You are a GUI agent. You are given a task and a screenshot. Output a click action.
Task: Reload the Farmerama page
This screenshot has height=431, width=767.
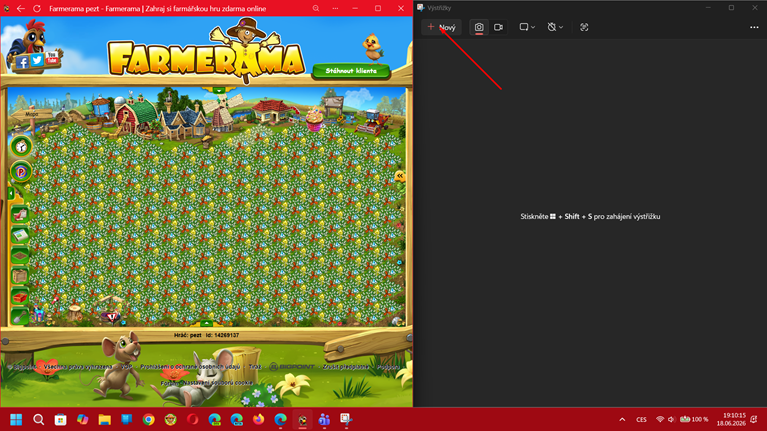37,8
